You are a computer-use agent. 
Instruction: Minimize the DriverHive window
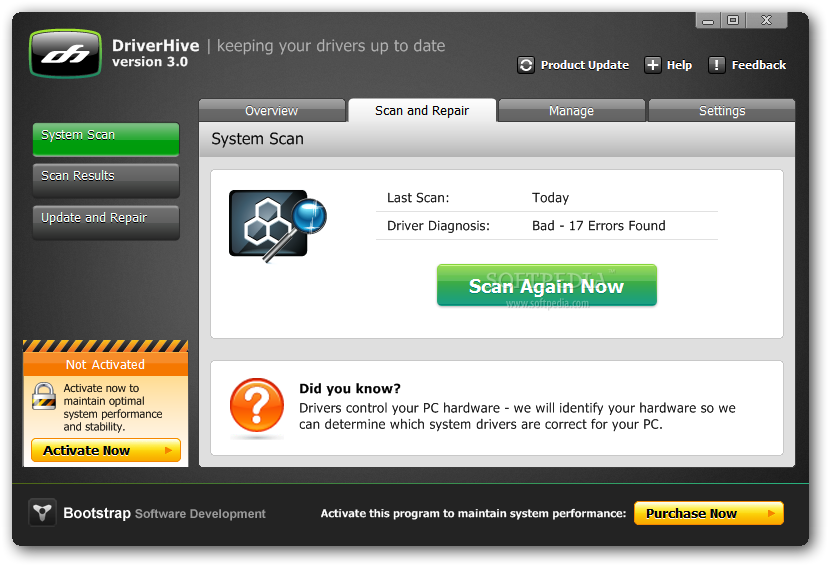[x=708, y=20]
